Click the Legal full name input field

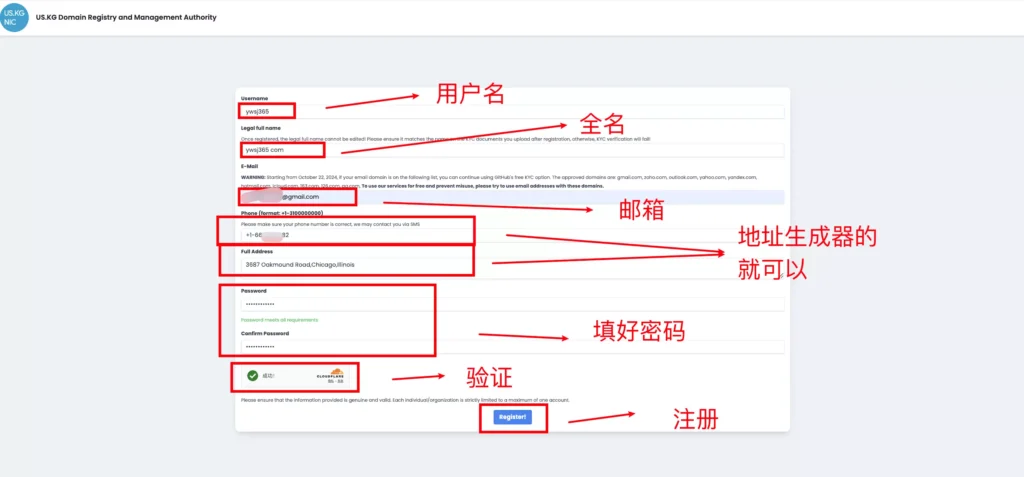(510, 150)
